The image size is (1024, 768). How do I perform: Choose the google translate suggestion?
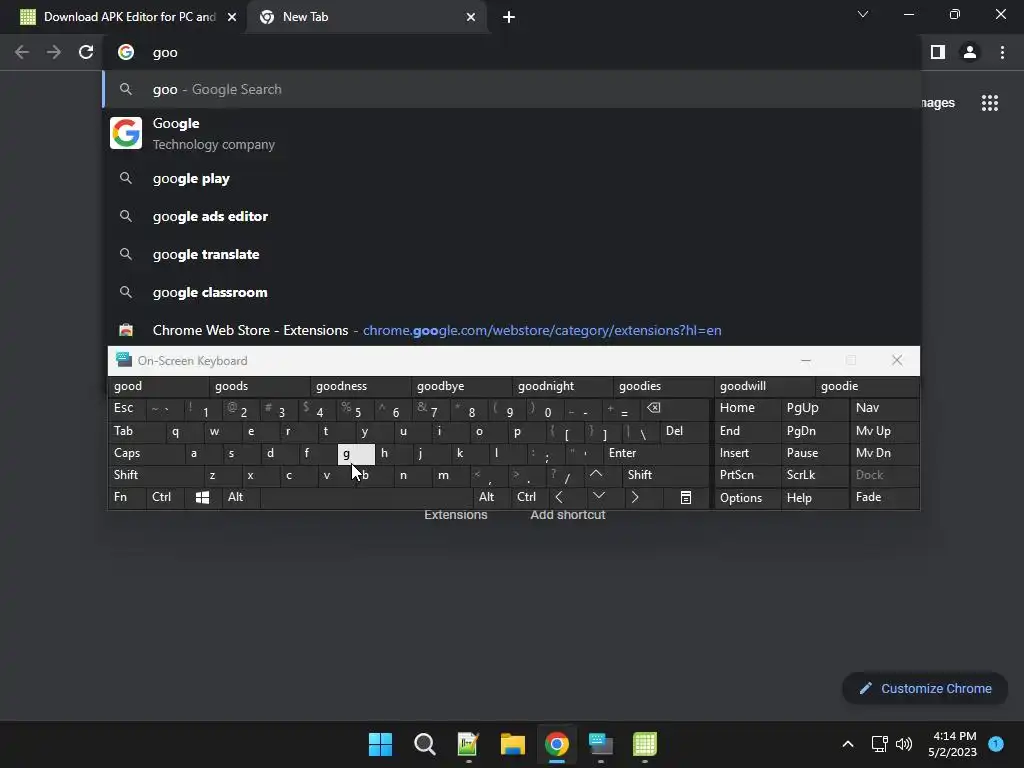[513, 254]
